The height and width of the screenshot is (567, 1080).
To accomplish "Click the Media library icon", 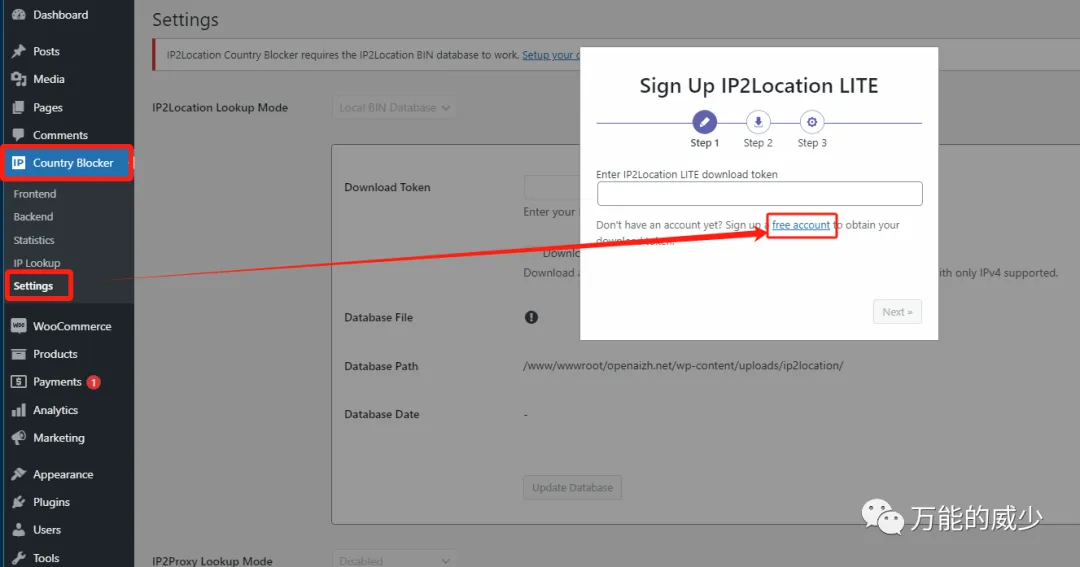I will coord(19,79).
